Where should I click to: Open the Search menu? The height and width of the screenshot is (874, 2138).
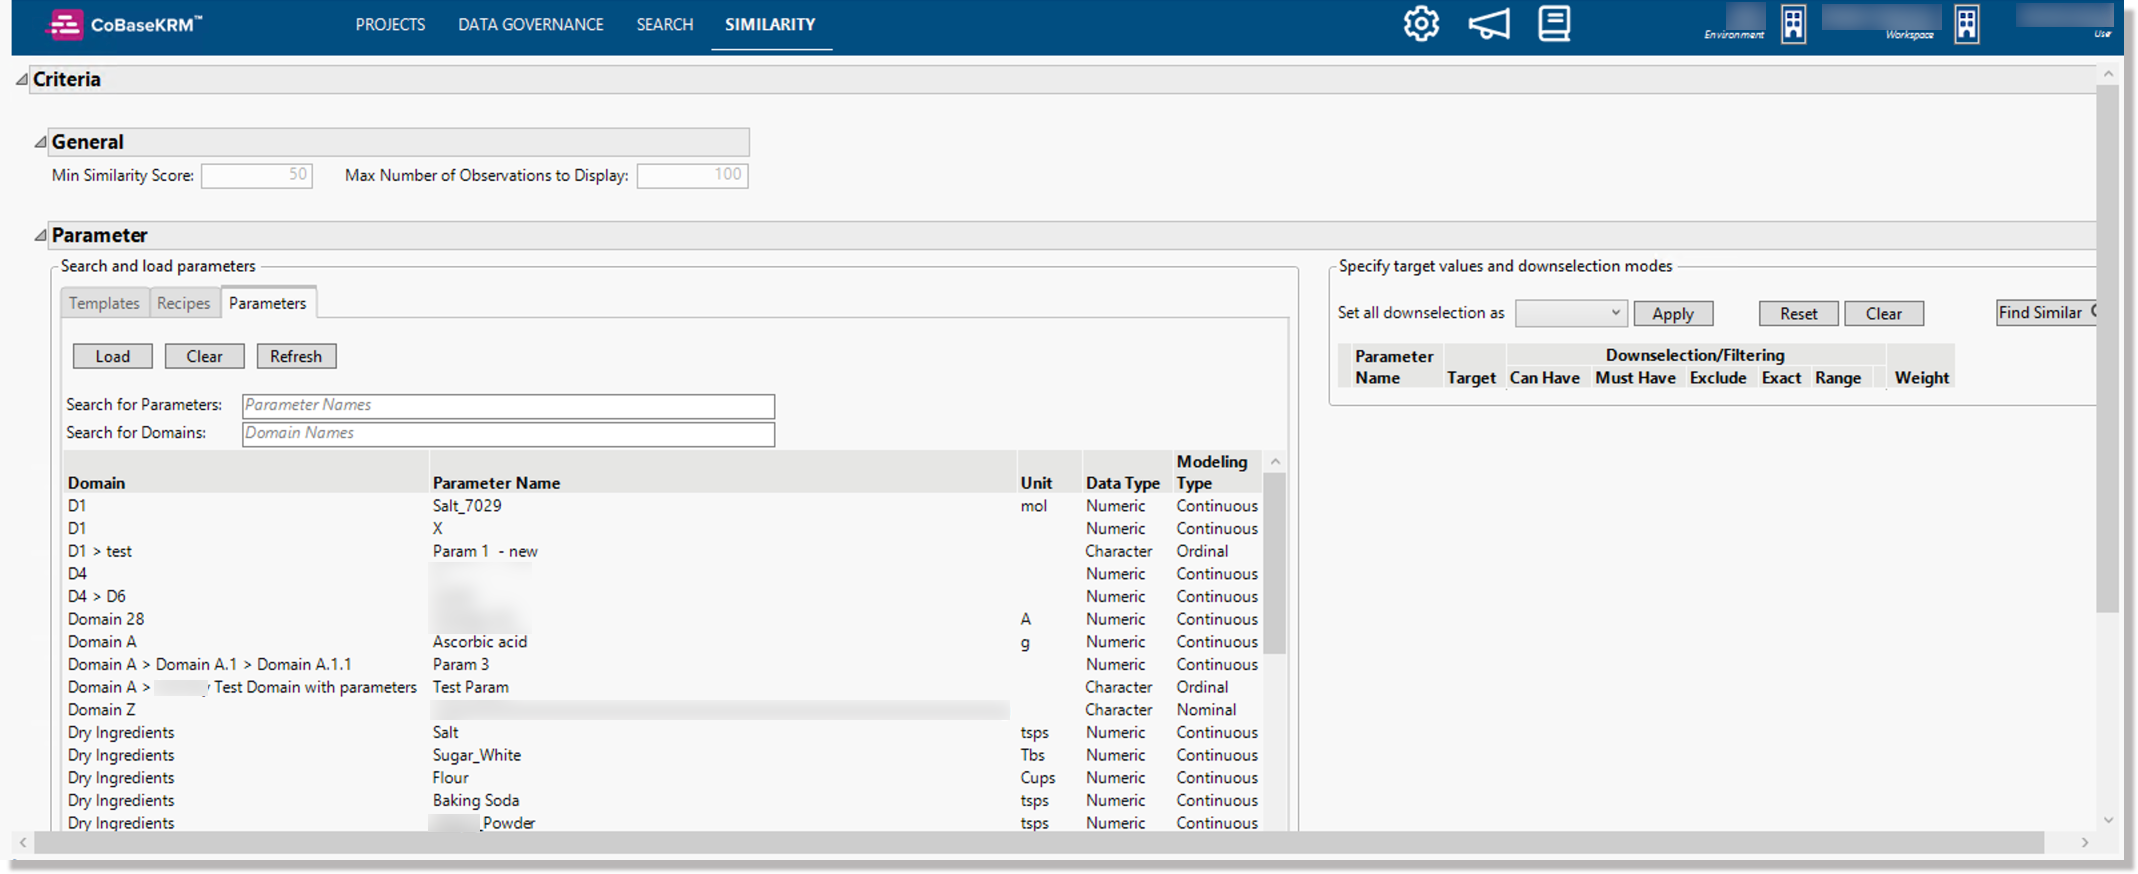point(665,24)
